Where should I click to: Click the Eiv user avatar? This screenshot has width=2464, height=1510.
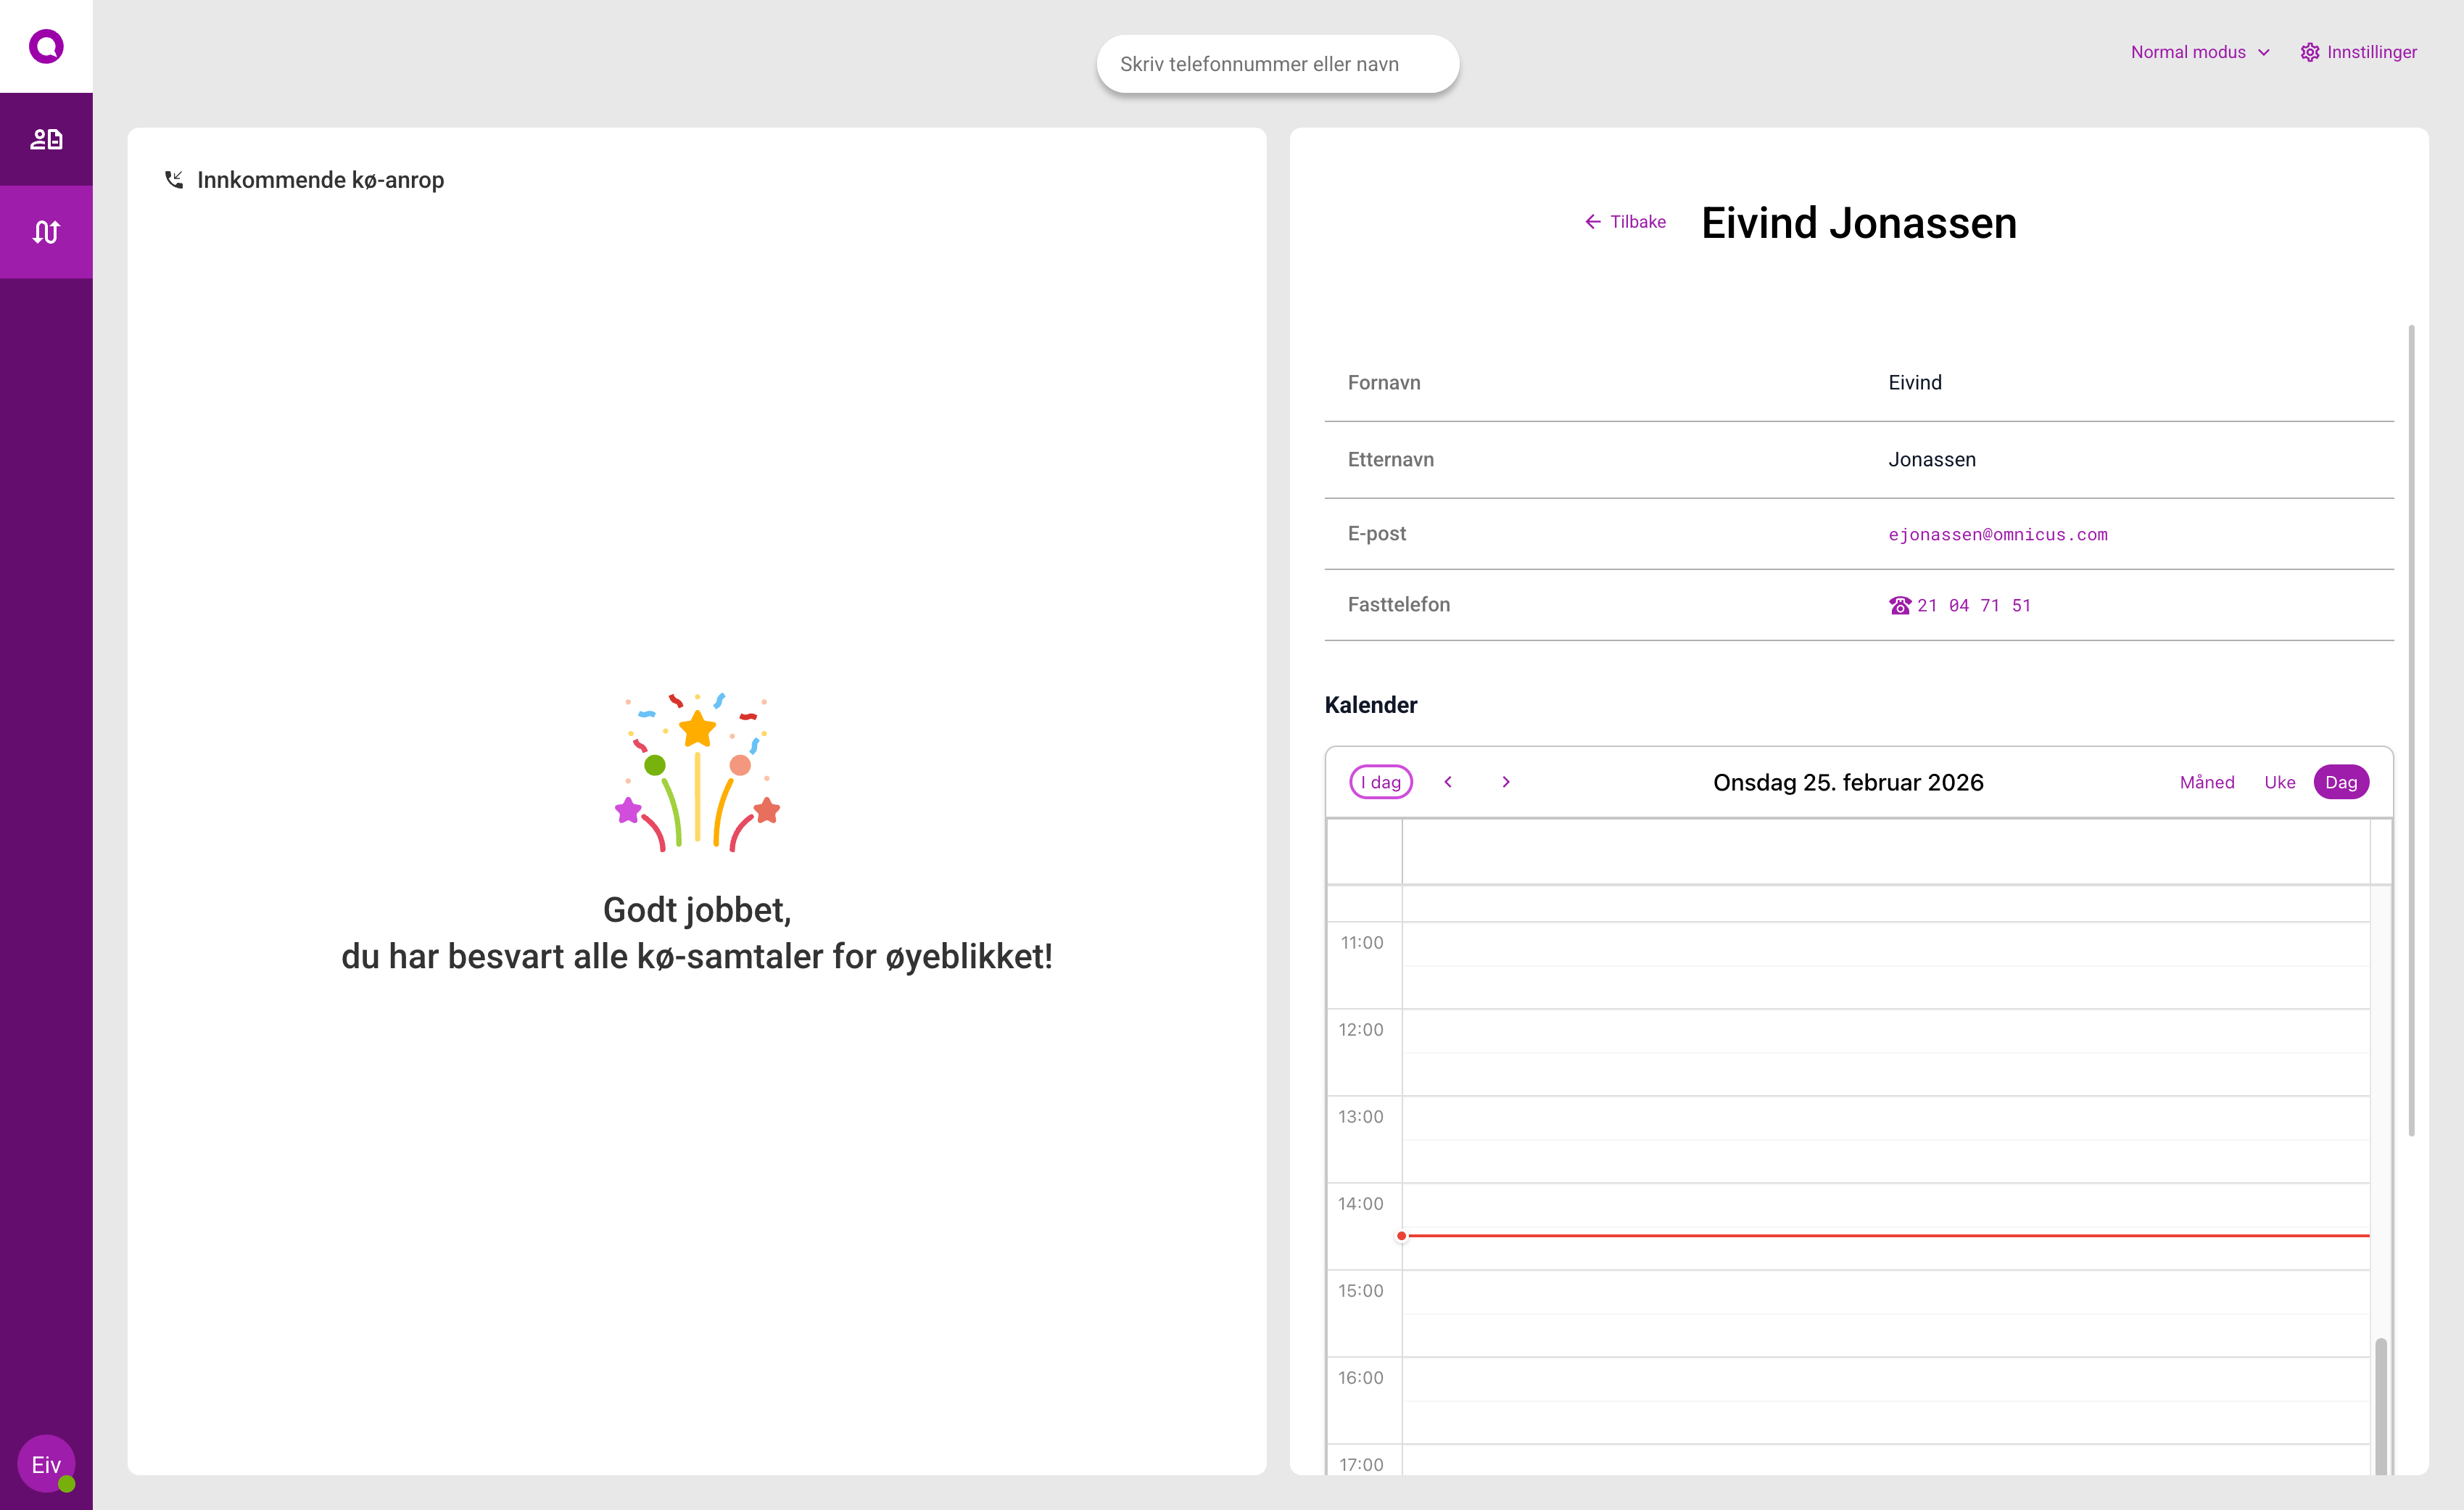click(x=46, y=1463)
